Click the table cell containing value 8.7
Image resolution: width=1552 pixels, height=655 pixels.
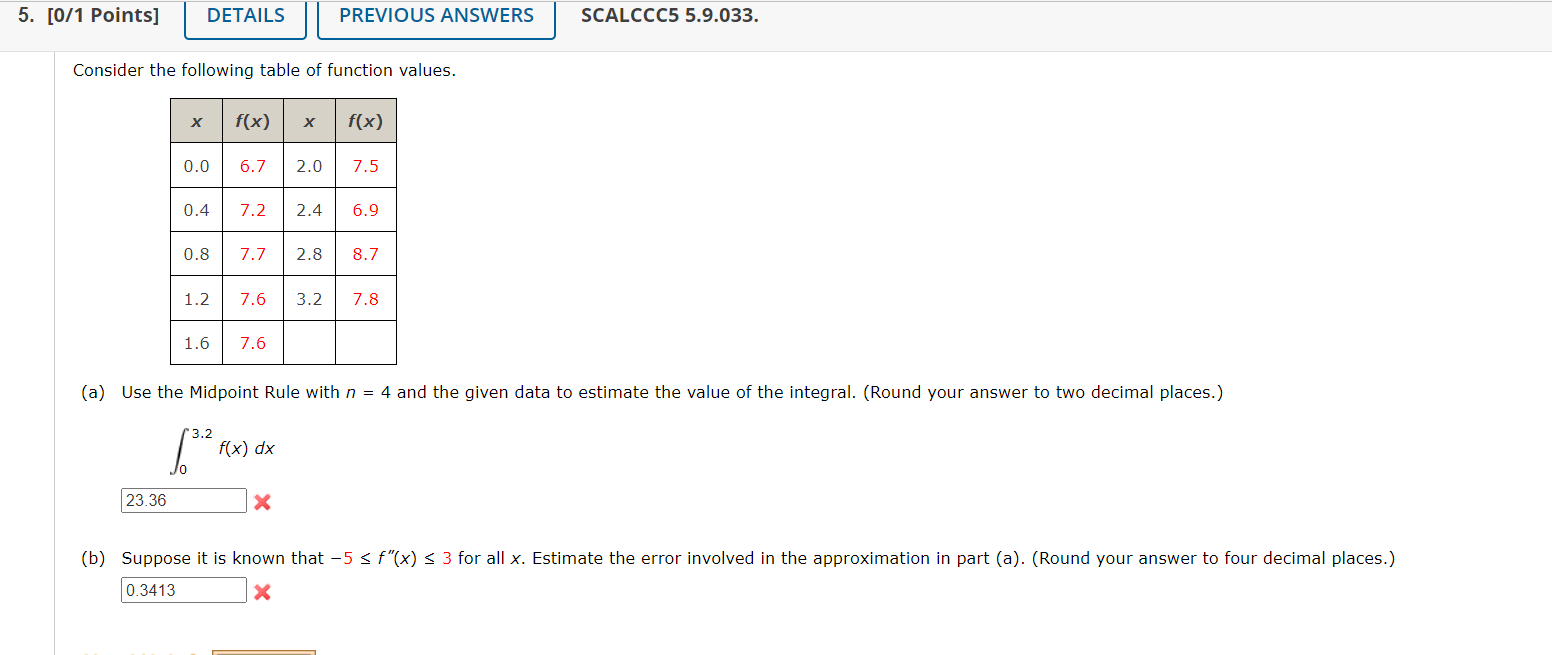(365, 254)
